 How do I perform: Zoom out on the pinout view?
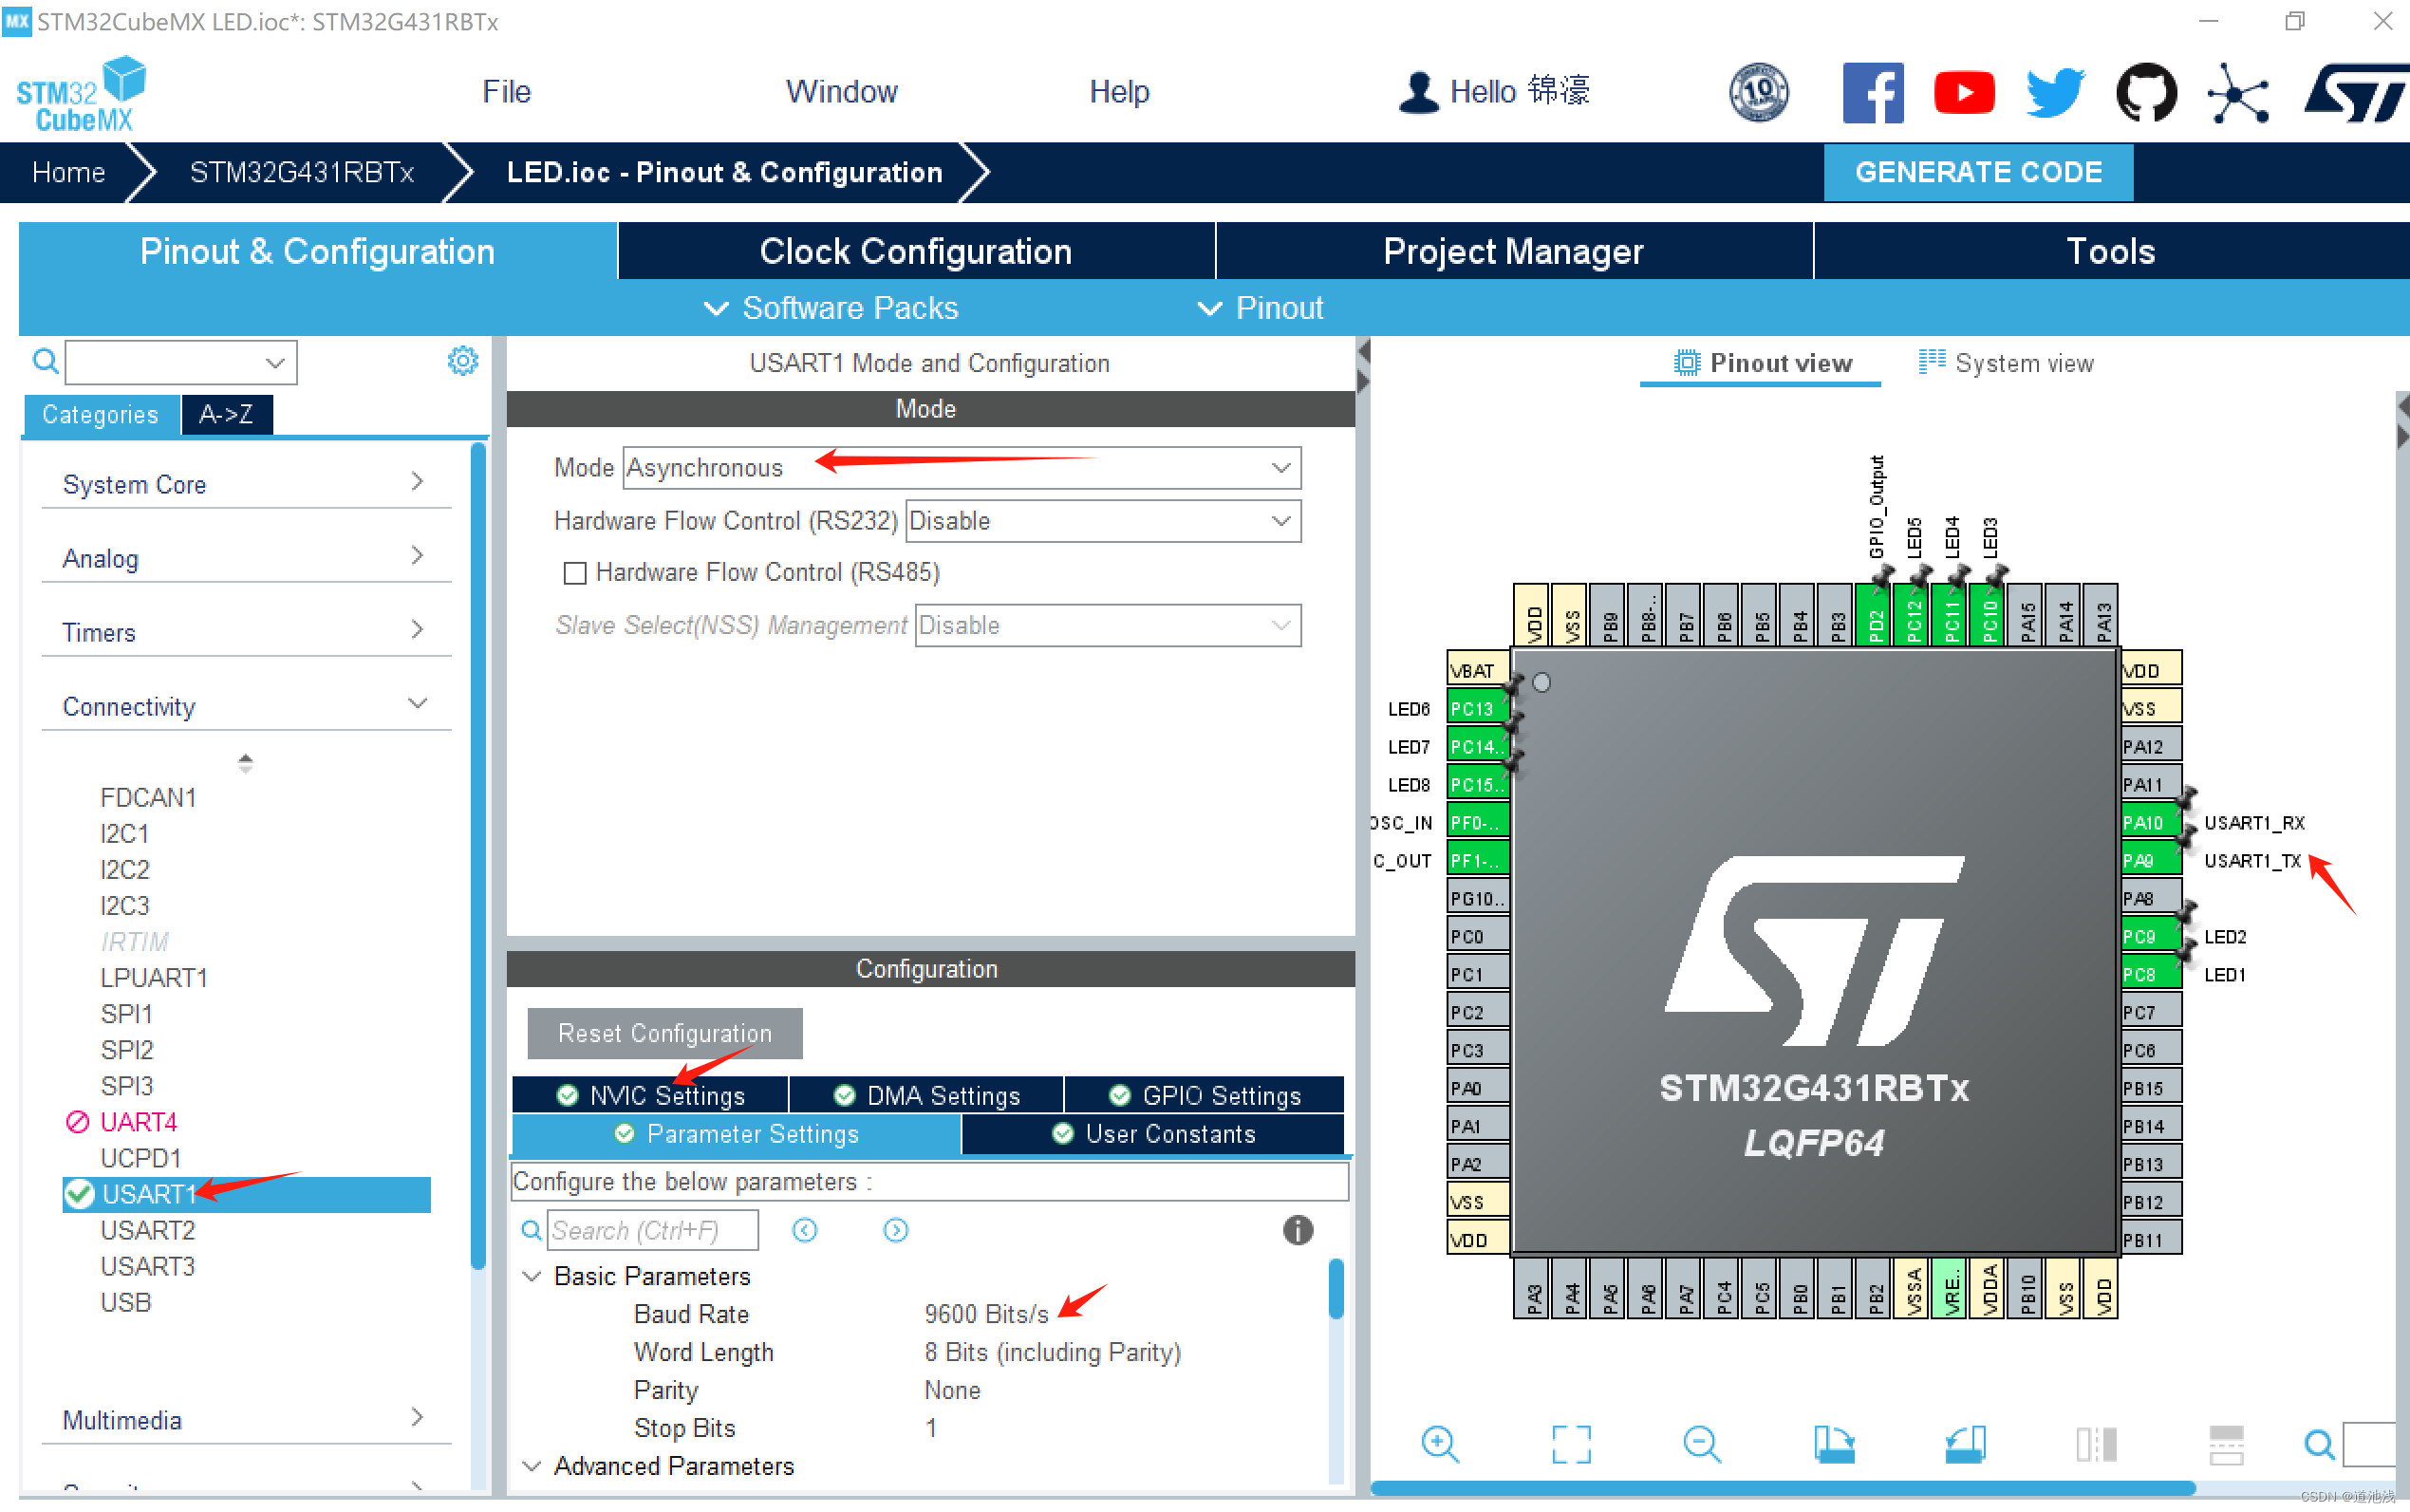(1702, 1443)
